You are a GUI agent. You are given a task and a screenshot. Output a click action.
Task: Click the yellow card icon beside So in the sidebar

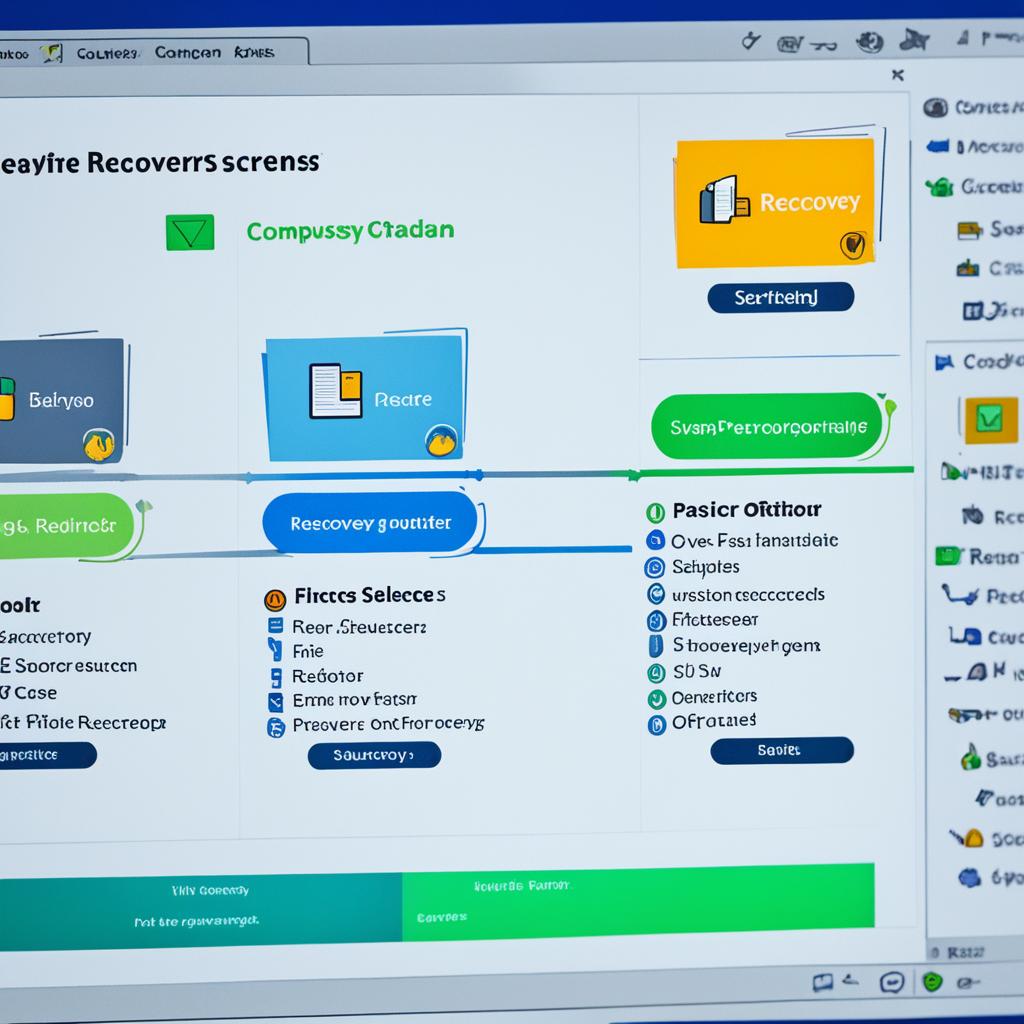[x=969, y=230]
